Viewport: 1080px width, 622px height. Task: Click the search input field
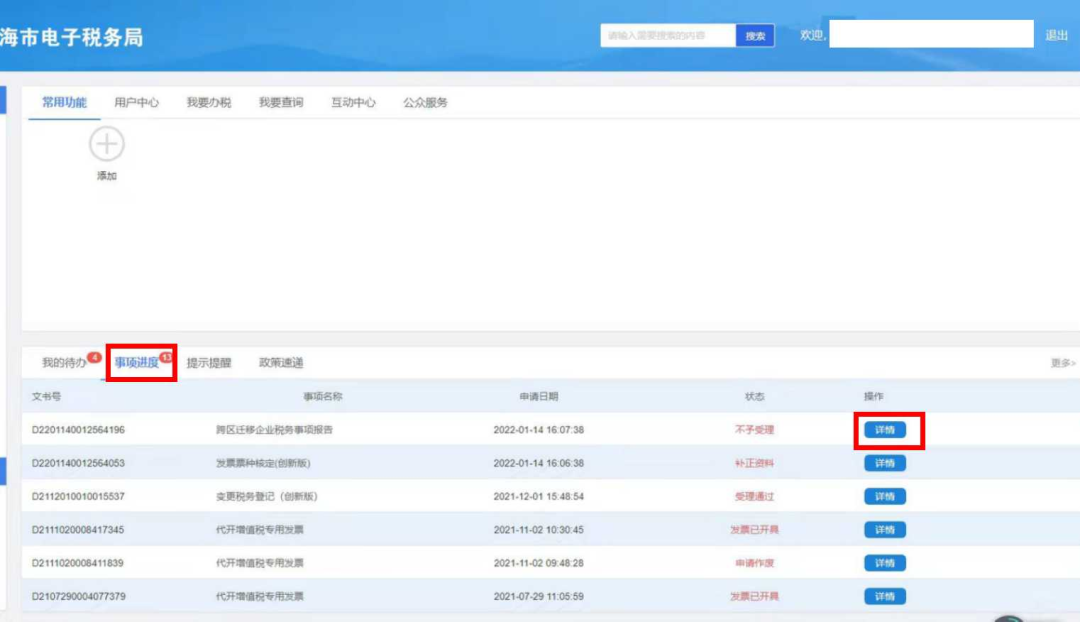tap(667, 36)
